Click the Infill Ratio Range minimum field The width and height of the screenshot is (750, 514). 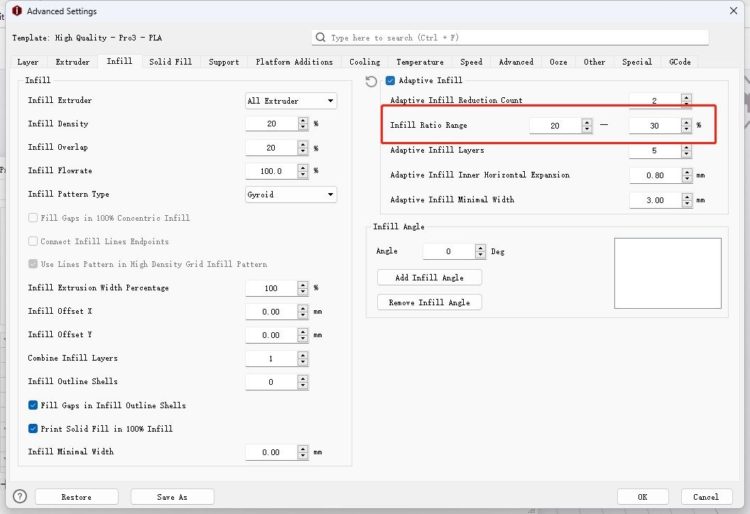click(555, 125)
